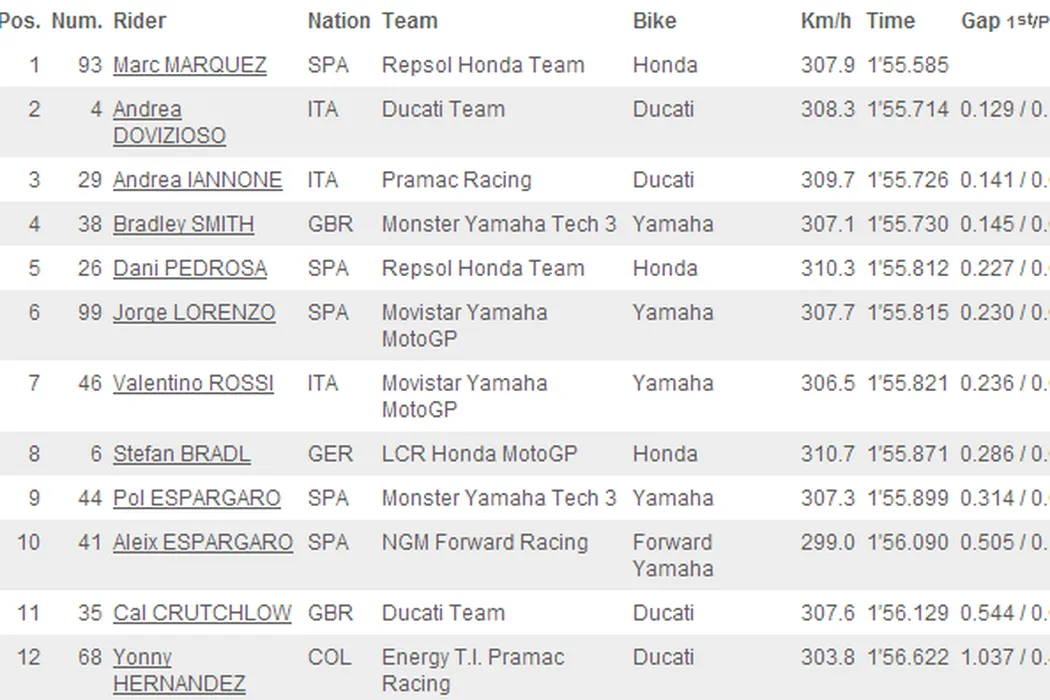Click the Time column header

(x=890, y=21)
